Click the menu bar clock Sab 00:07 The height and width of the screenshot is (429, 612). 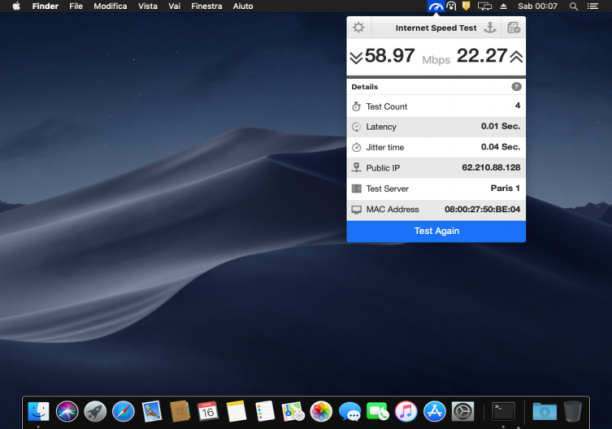point(537,6)
